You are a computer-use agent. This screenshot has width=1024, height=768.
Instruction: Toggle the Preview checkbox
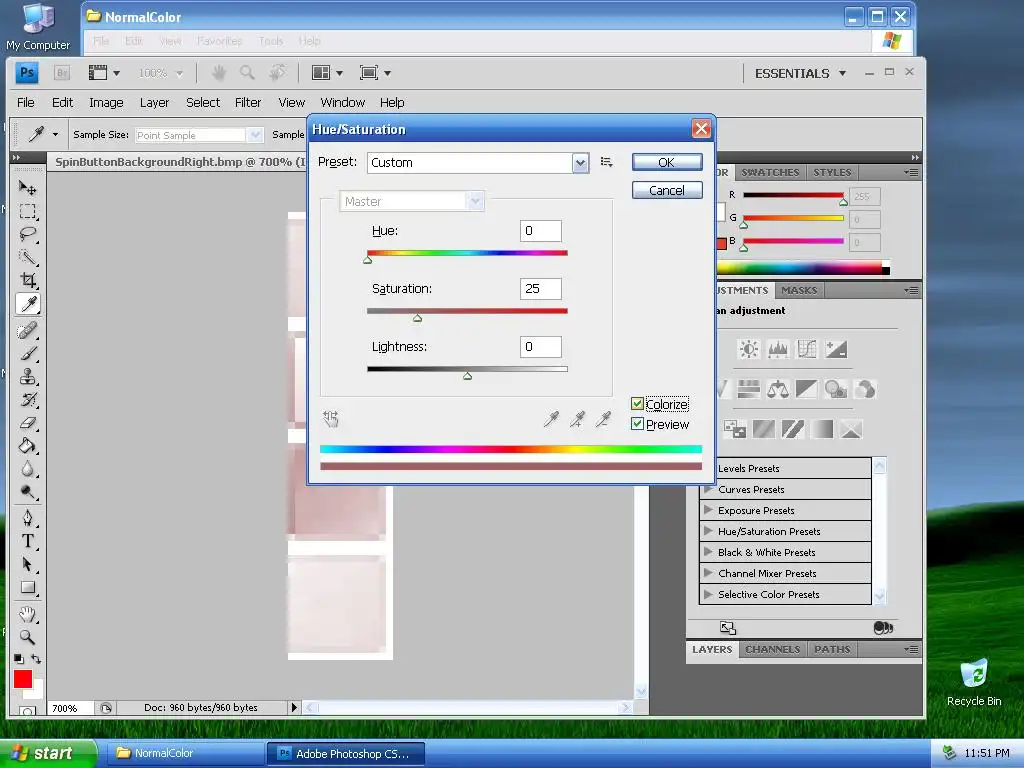click(x=637, y=424)
